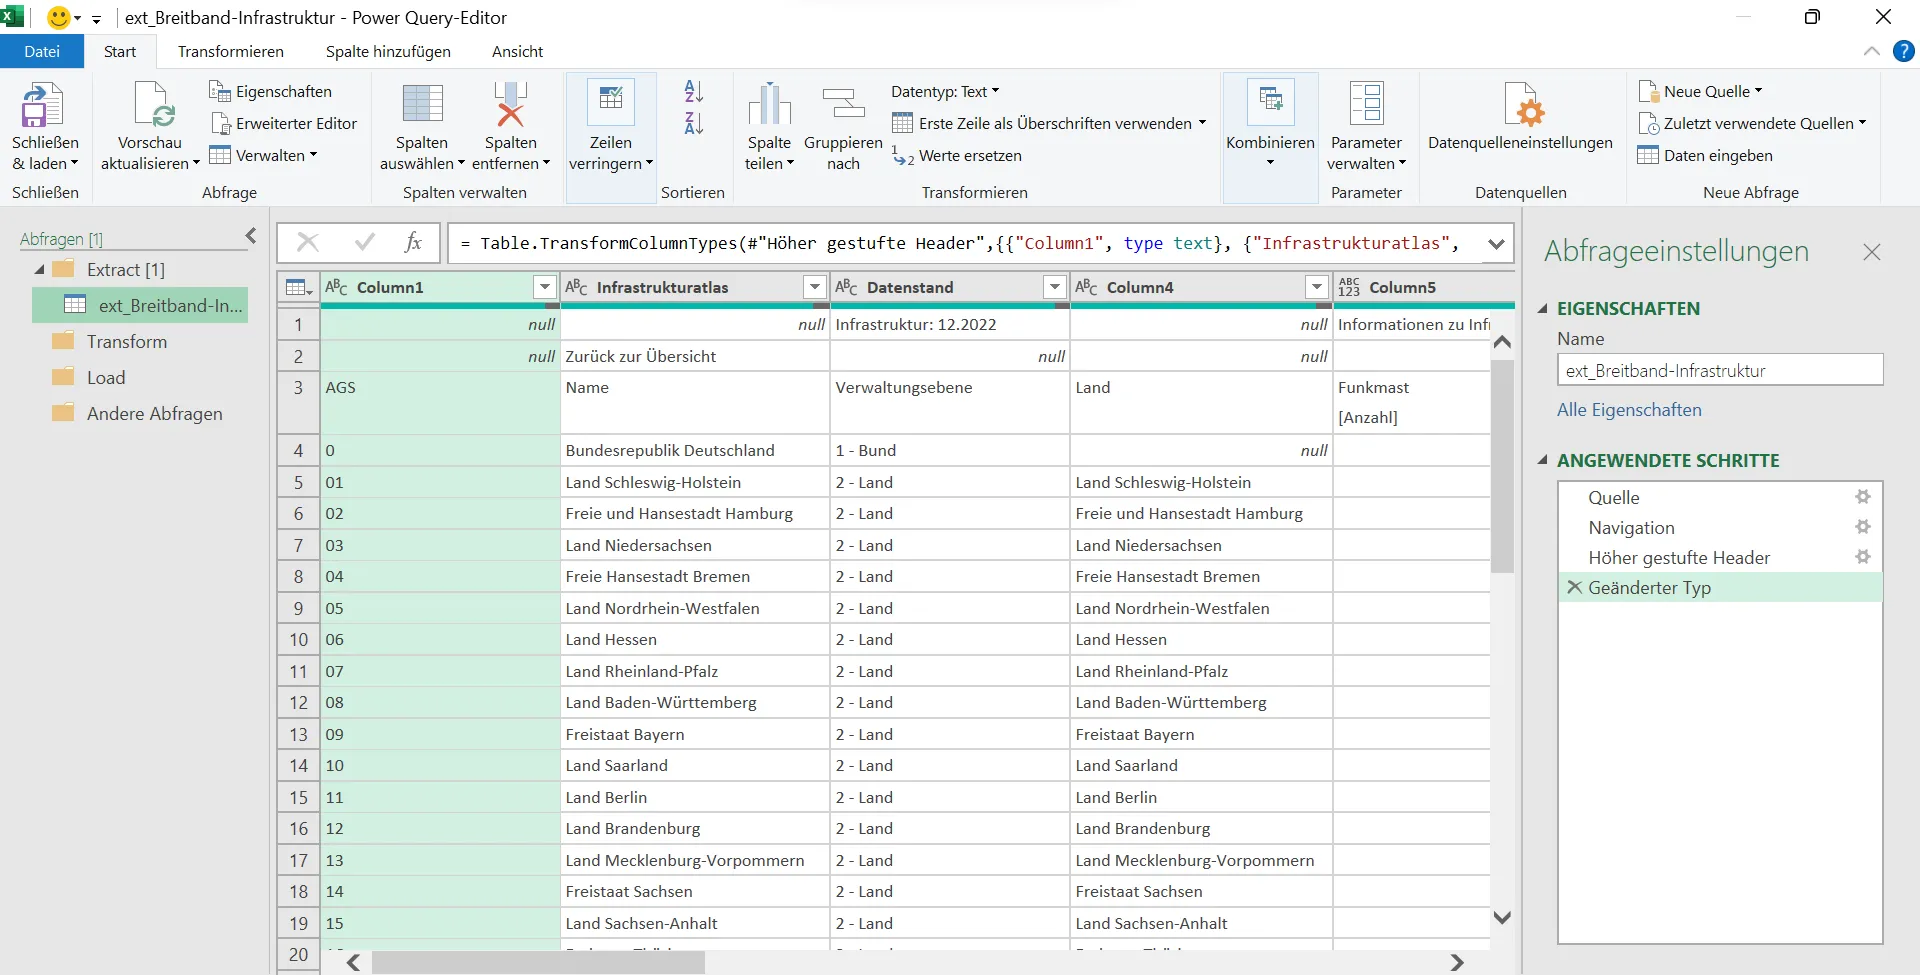Image resolution: width=1920 pixels, height=975 pixels.
Task: Collapse EIGENSCHAFTEN section
Action: (1542, 308)
